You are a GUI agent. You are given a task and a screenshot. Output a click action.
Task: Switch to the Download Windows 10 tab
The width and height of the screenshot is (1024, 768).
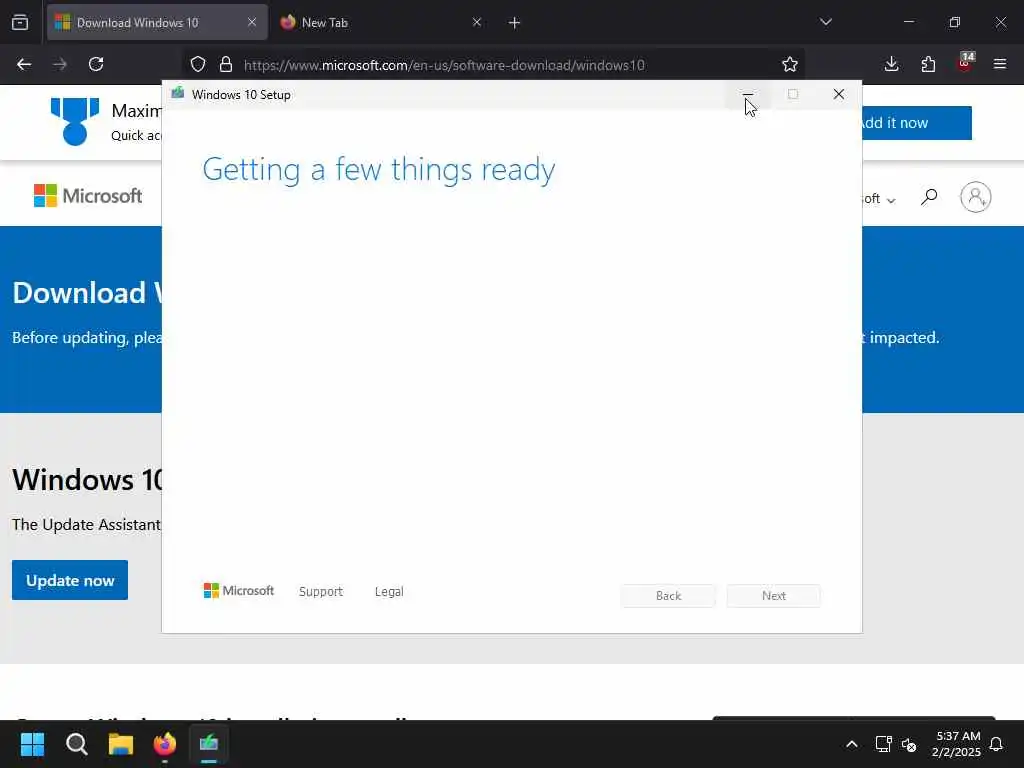[x=157, y=22]
